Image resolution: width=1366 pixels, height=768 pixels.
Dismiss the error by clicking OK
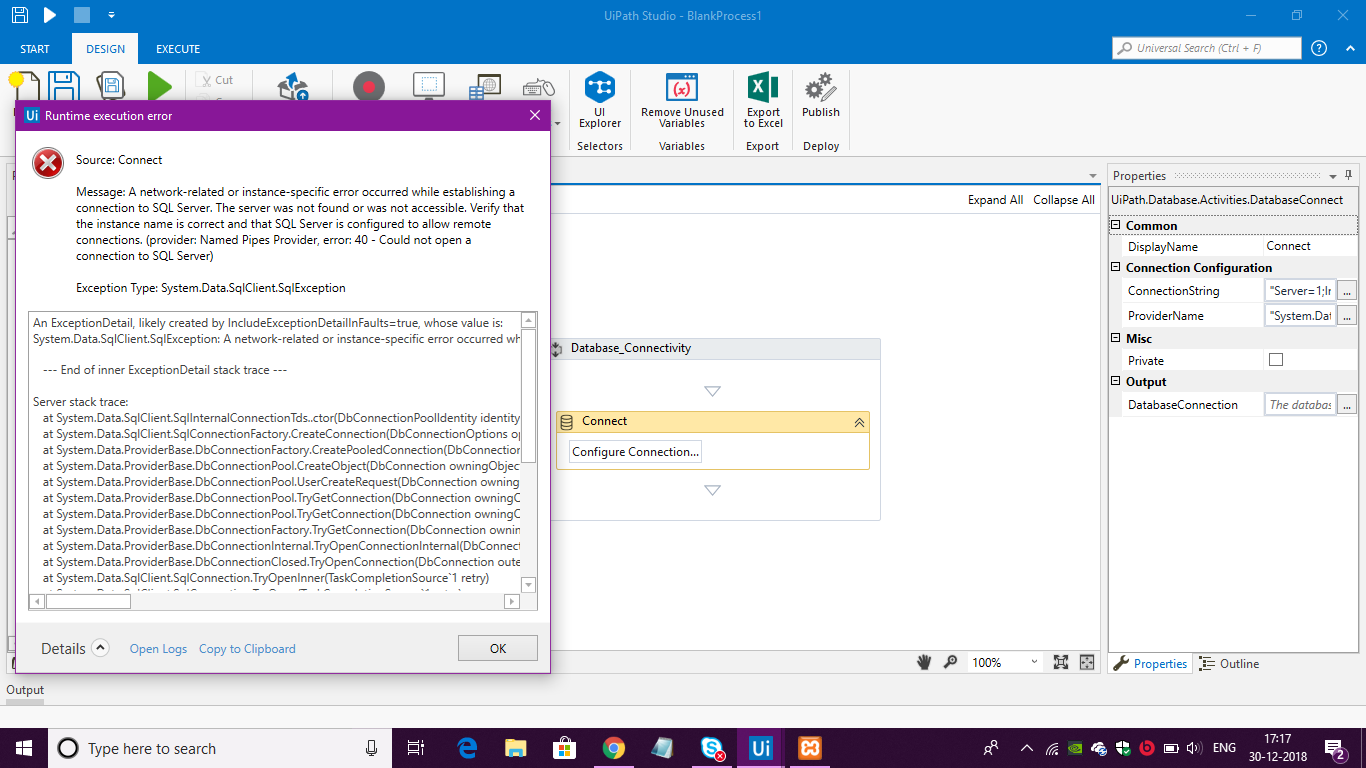pyautogui.click(x=497, y=647)
